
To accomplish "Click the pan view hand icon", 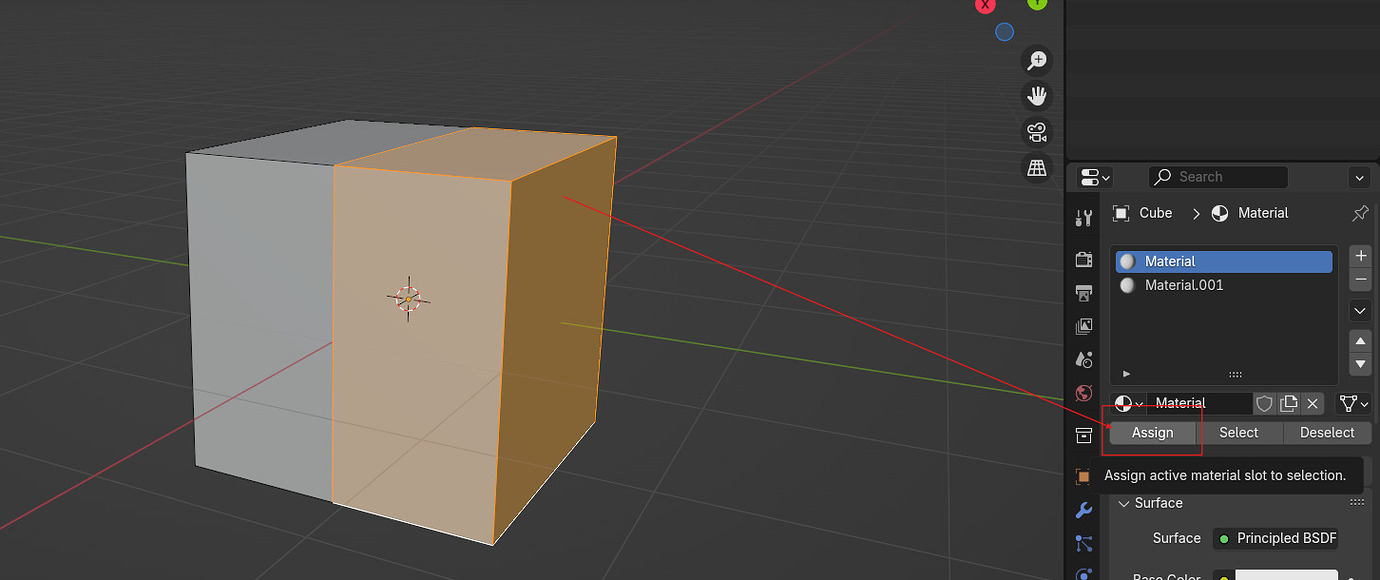I will pos(1036,96).
